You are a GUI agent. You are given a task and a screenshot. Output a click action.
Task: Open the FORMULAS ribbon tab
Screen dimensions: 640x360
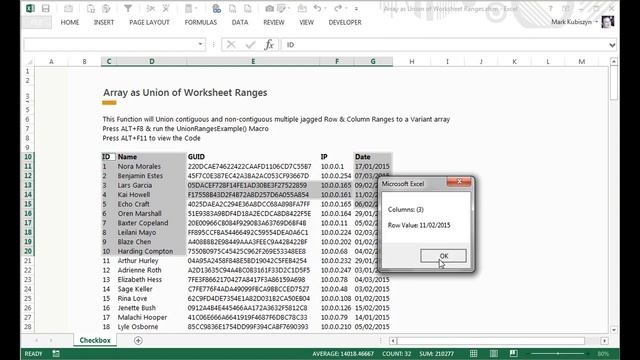201,22
